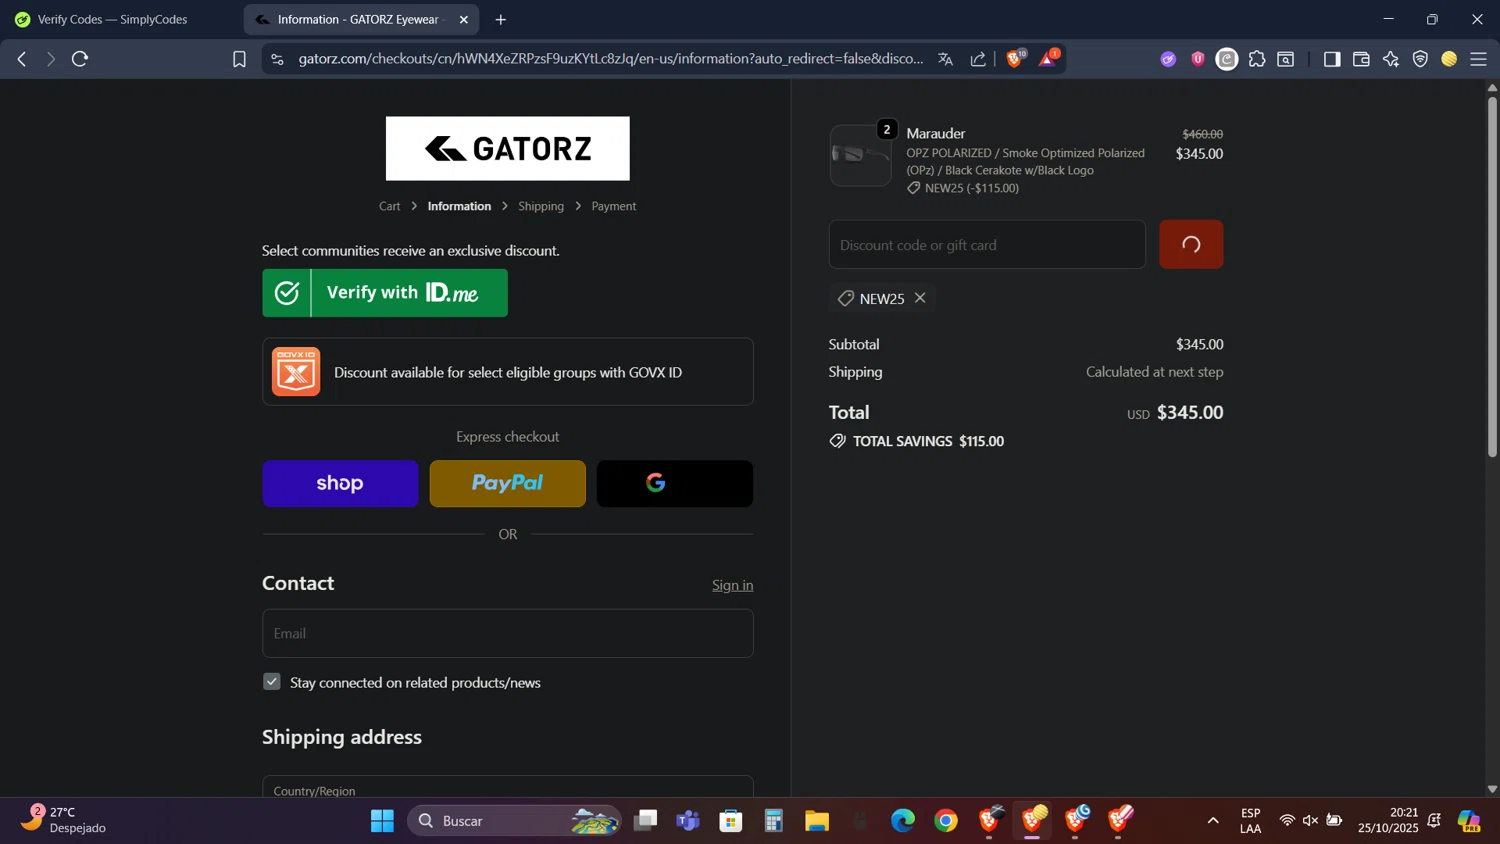Click Sign in link
The width and height of the screenshot is (1500, 844).
(733, 585)
